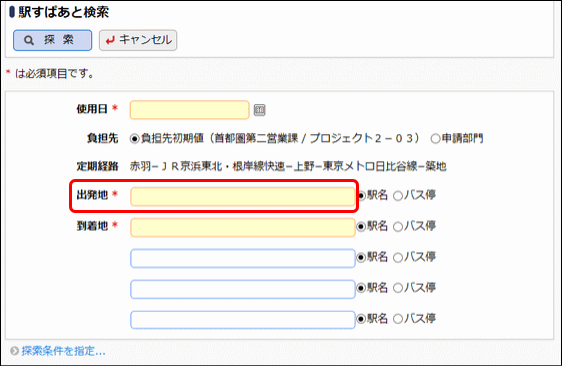Focus the first blank waypoint field below 到着地
This screenshot has height=366, width=562.
[x=243, y=258]
